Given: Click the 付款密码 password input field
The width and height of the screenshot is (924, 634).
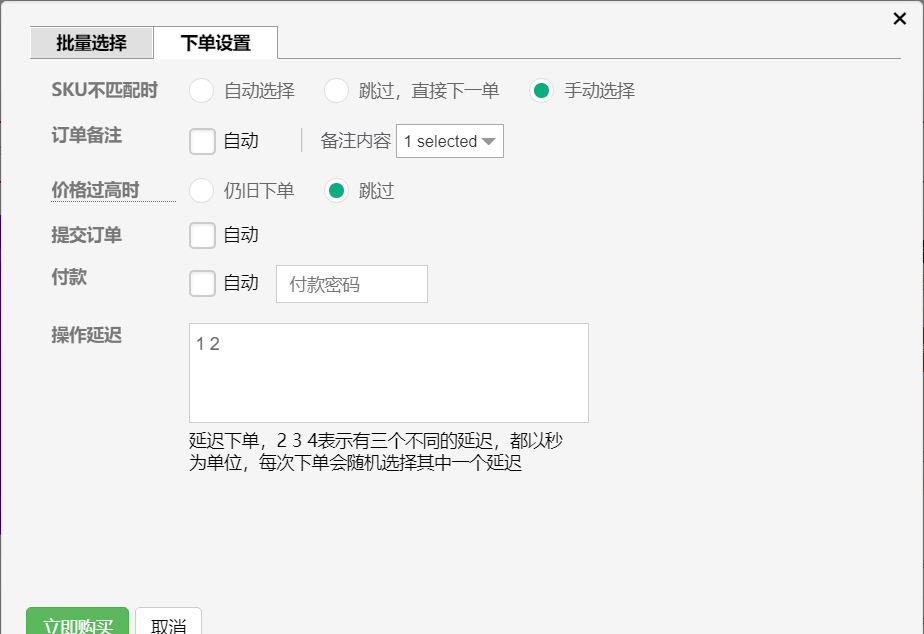Looking at the screenshot, I should 351,283.
